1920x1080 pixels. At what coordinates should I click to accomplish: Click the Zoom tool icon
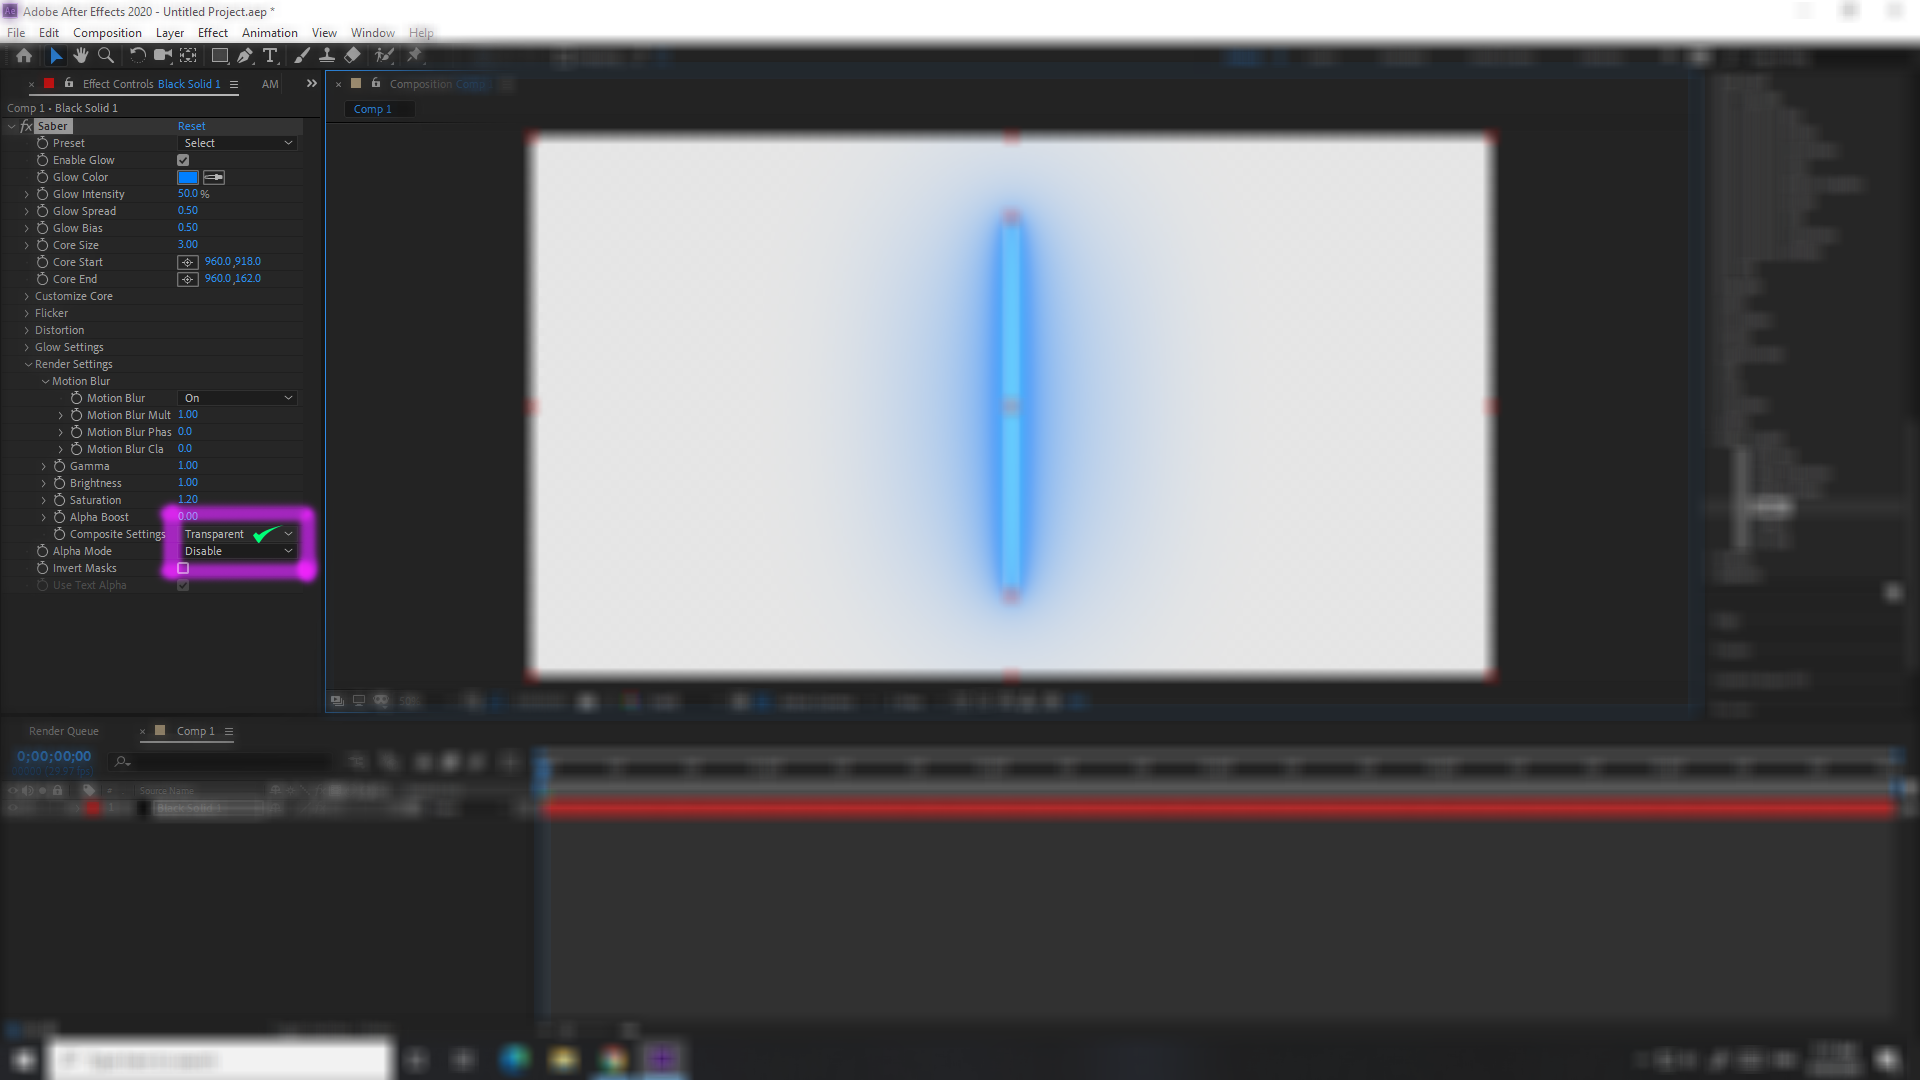click(105, 55)
